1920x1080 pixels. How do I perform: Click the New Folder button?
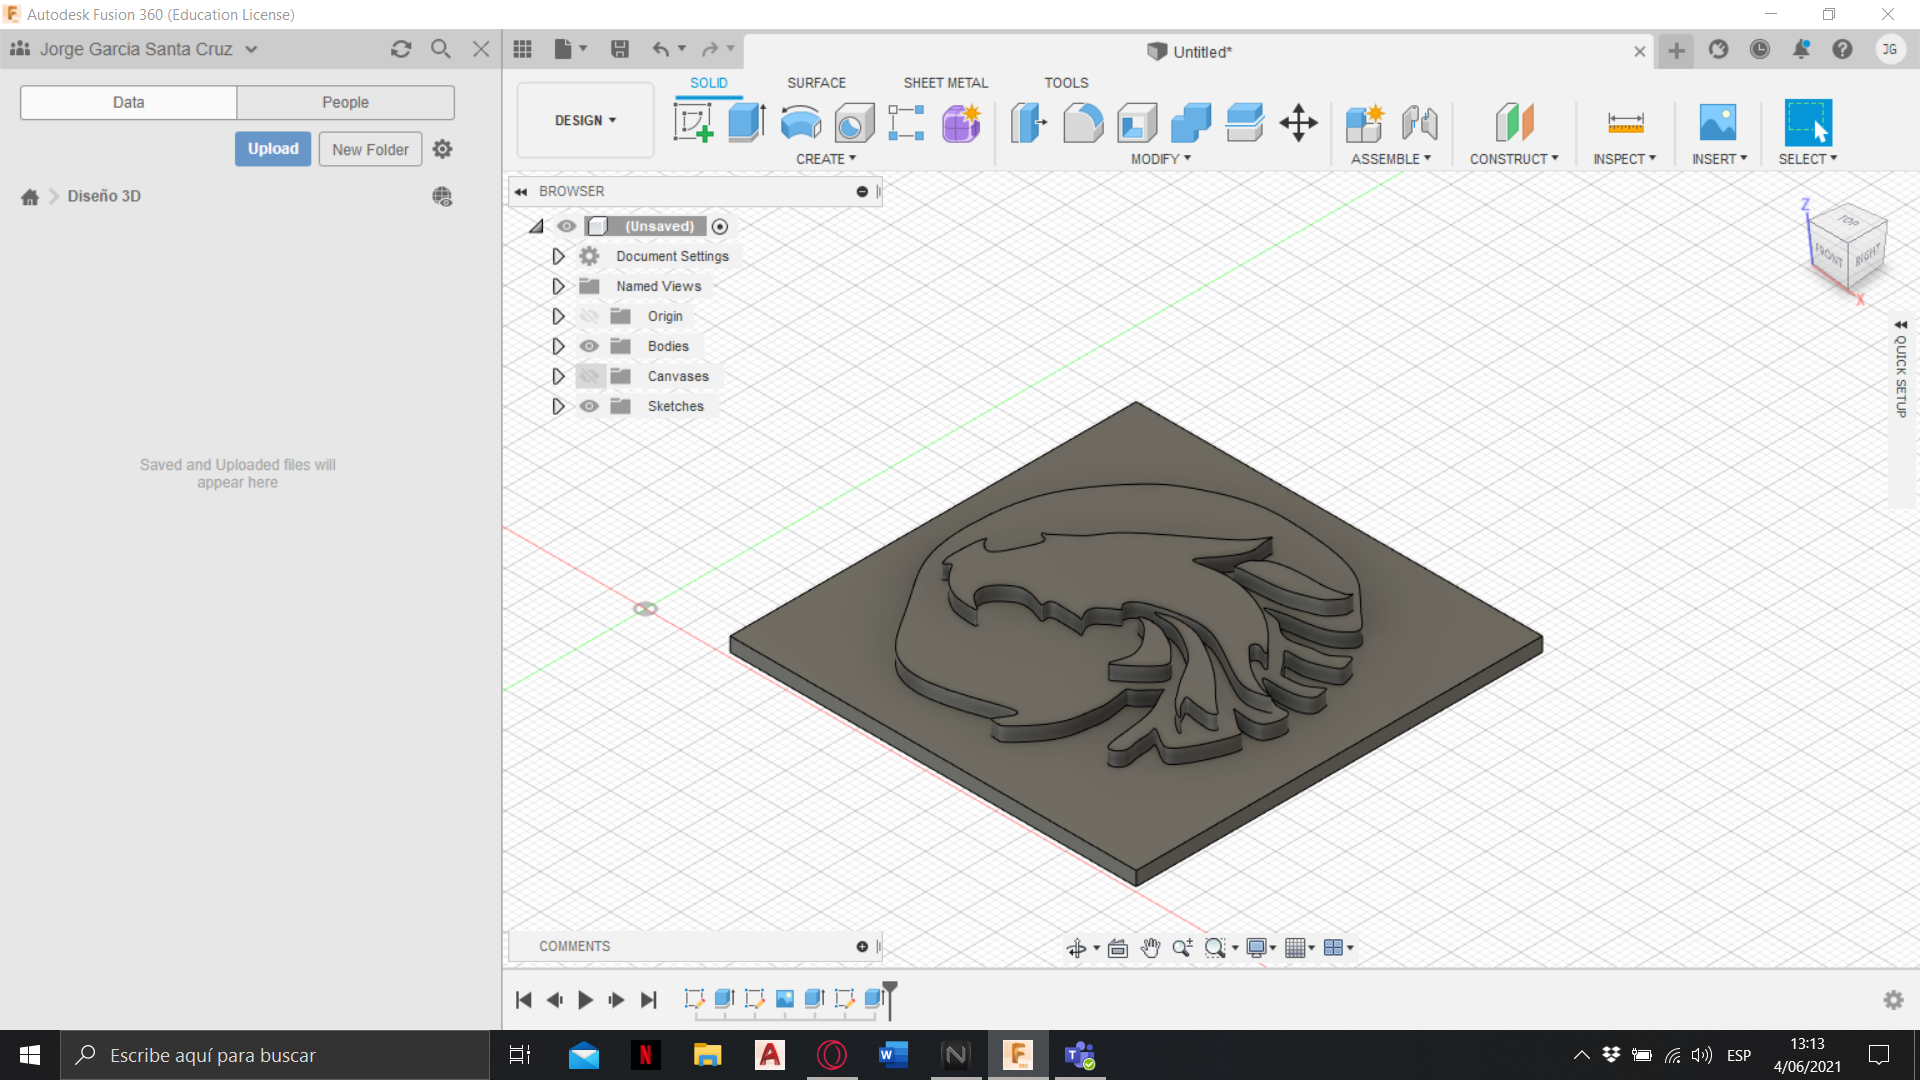click(370, 149)
